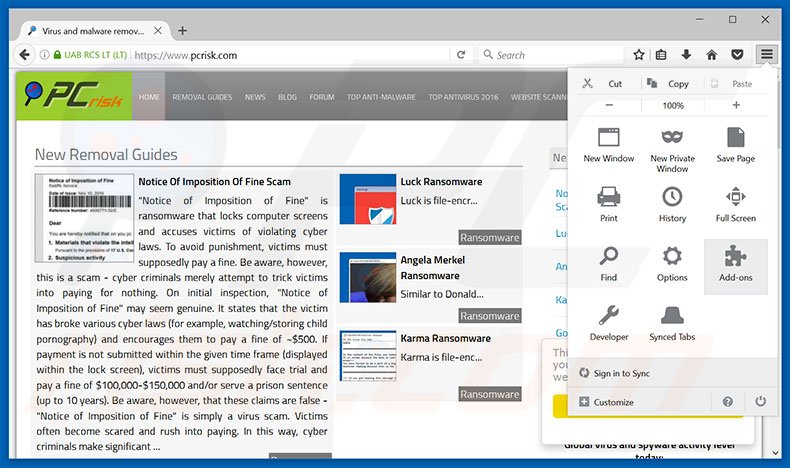Go to the Home page icon

pyautogui.click(x=711, y=54)
